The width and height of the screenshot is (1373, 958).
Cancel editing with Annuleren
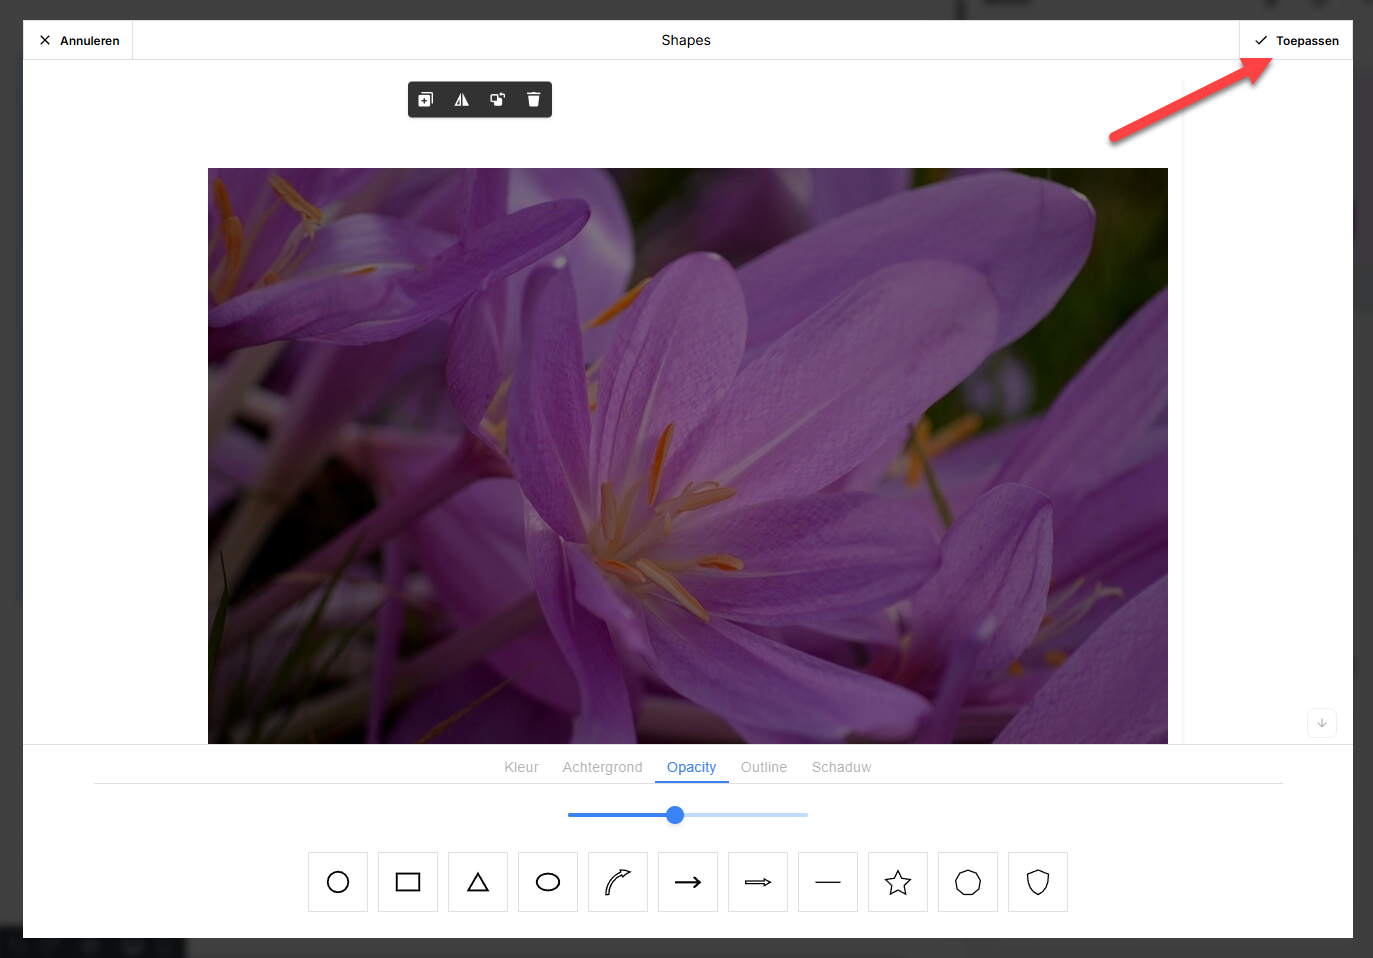[79, 41]
